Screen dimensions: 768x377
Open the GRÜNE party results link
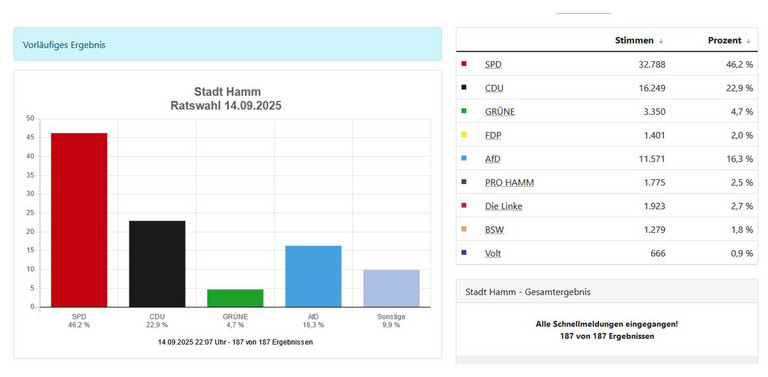(x=500, y=112)
